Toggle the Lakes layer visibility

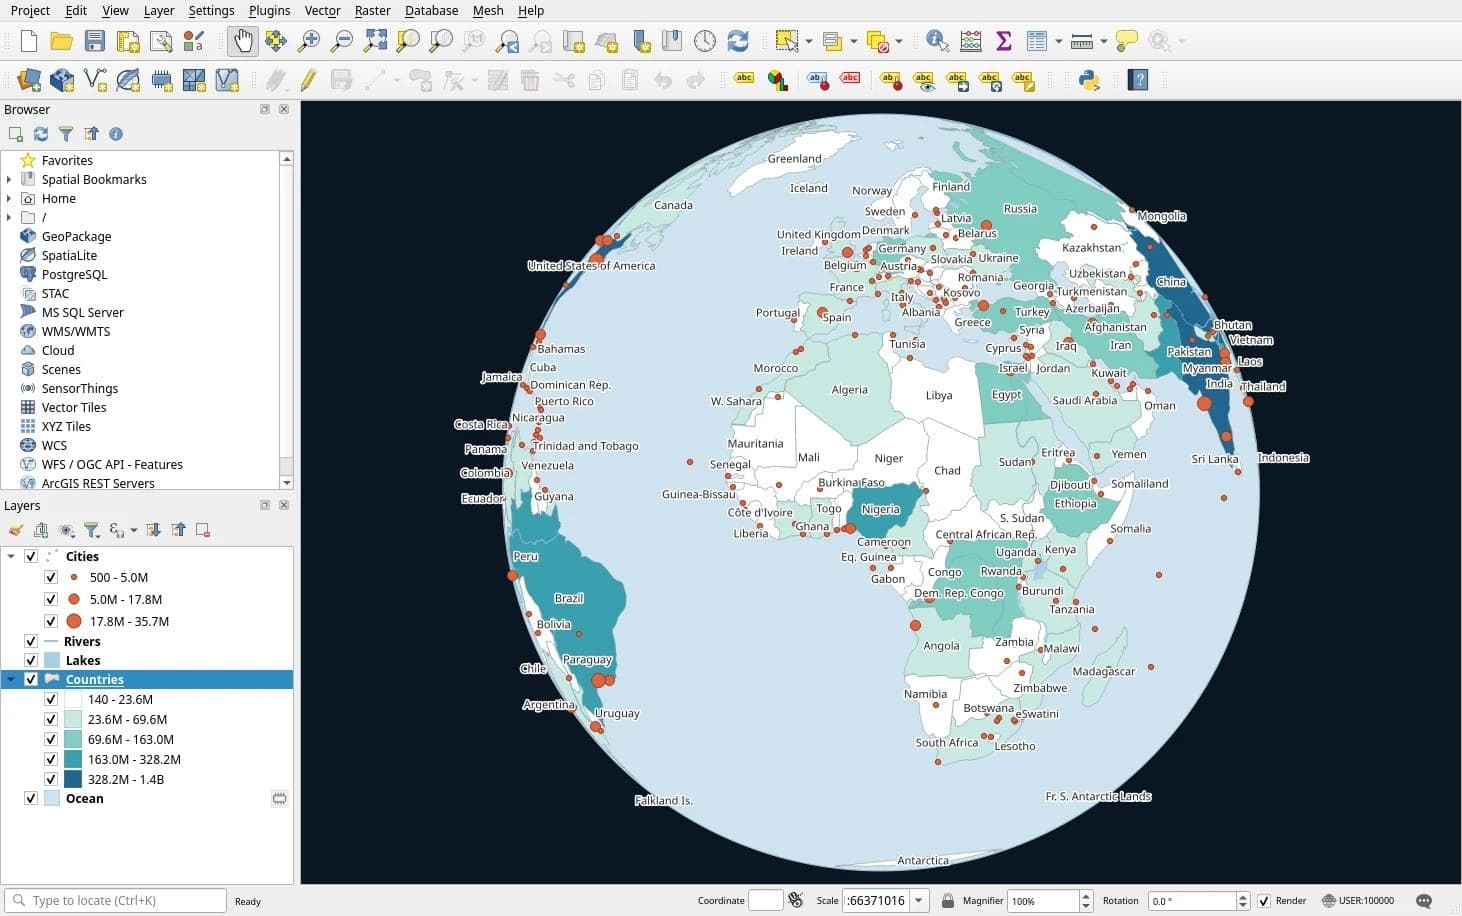tap(31, 661)
